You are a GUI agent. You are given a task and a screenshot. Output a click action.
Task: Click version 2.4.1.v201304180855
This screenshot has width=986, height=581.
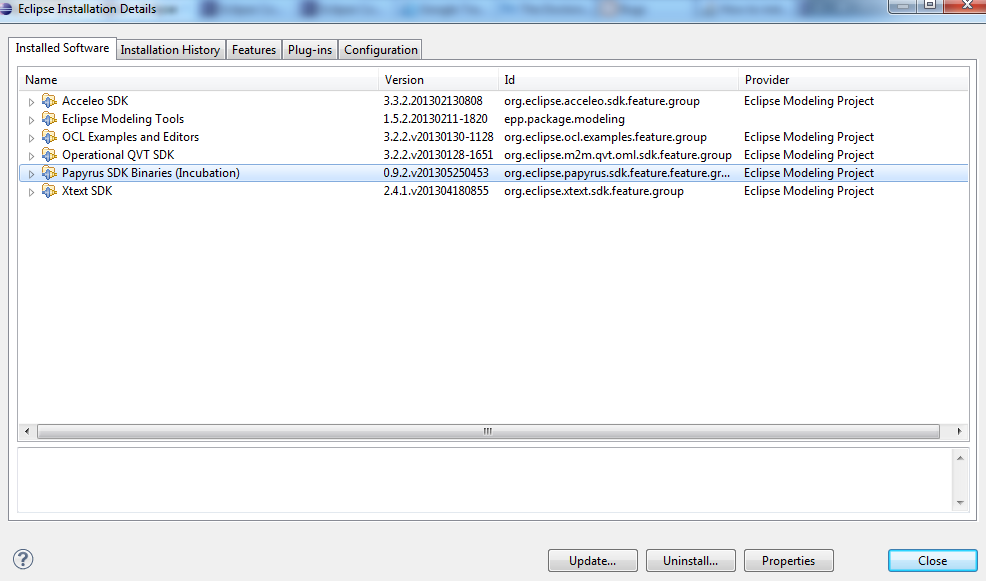(x=436, y=191)
